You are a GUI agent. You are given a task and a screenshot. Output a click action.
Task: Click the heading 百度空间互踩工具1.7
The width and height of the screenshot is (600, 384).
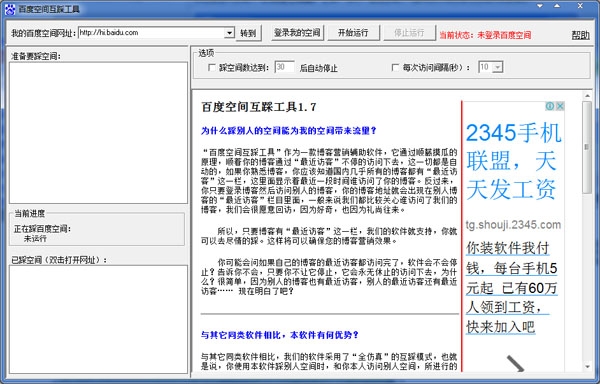[259, 107]
